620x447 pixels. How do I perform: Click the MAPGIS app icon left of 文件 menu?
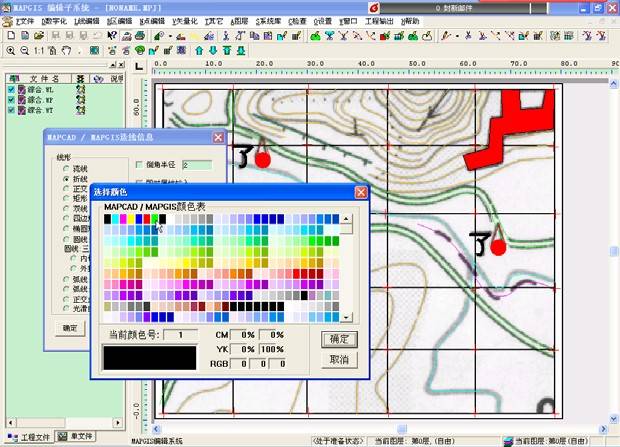7,21
